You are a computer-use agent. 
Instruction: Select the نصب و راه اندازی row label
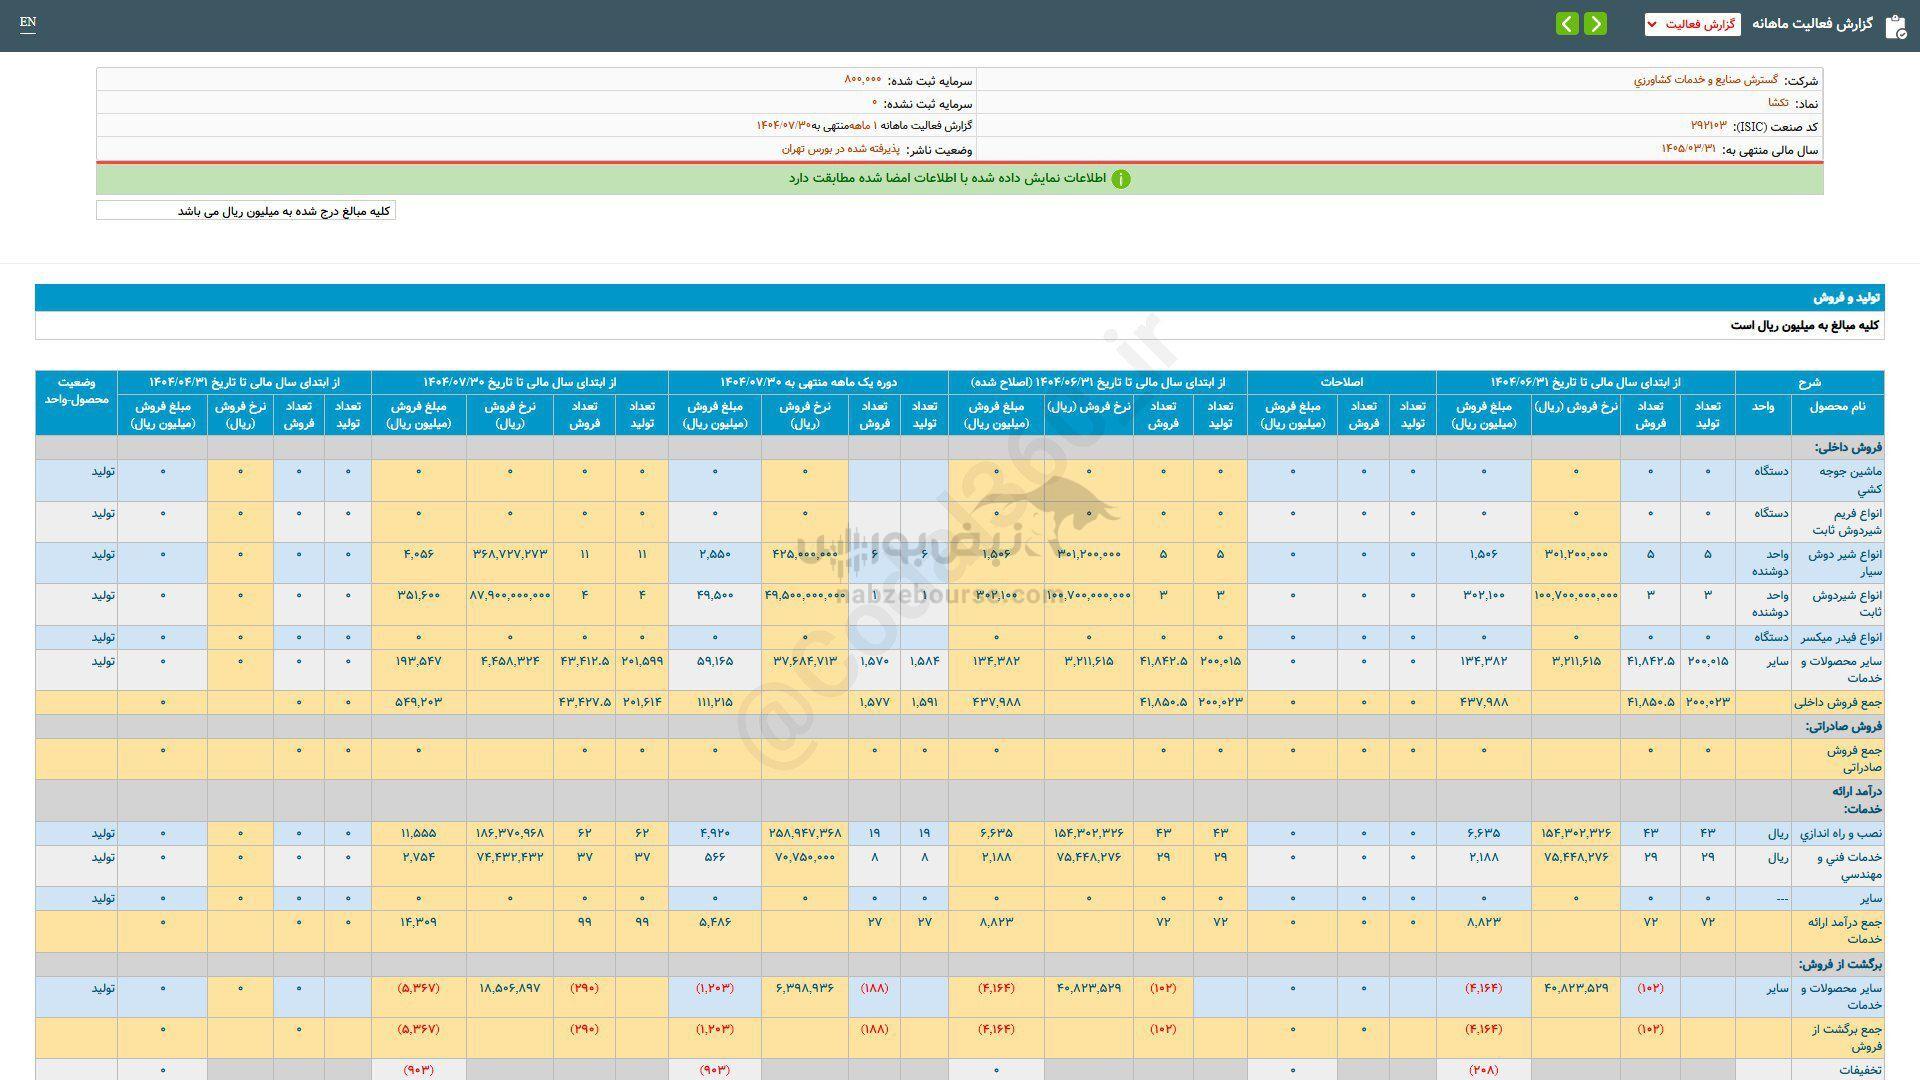(1841, 833)
